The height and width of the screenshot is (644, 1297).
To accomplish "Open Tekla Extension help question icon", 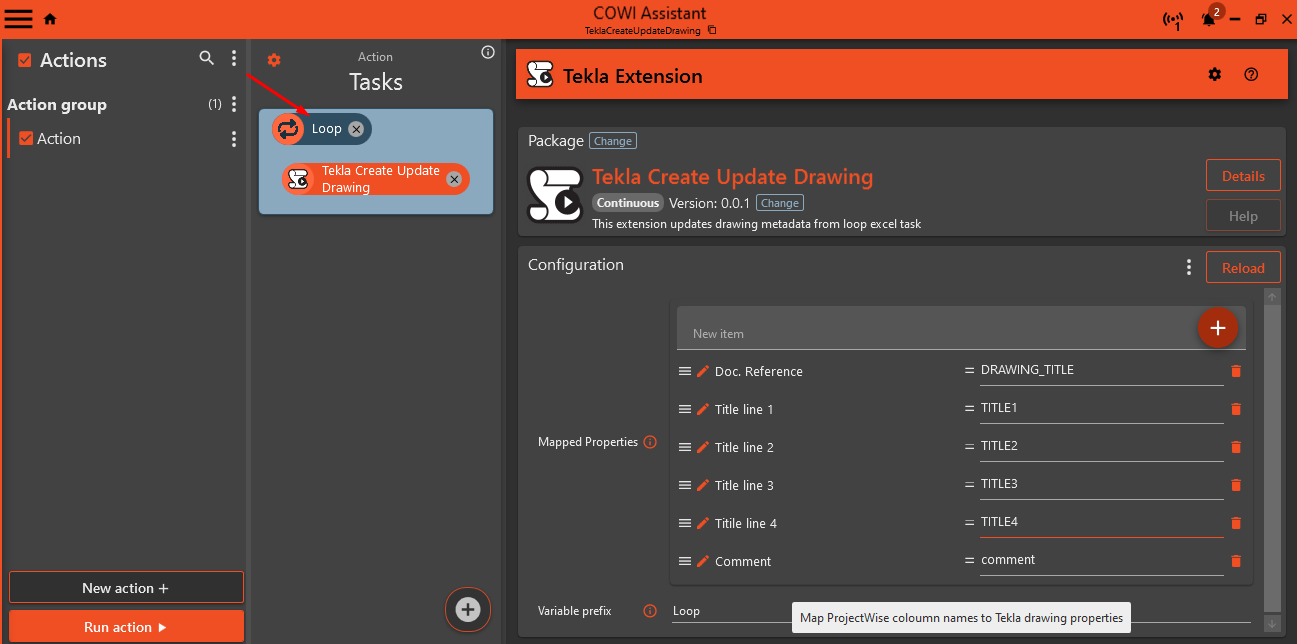I will click(x=1250, y=75).
